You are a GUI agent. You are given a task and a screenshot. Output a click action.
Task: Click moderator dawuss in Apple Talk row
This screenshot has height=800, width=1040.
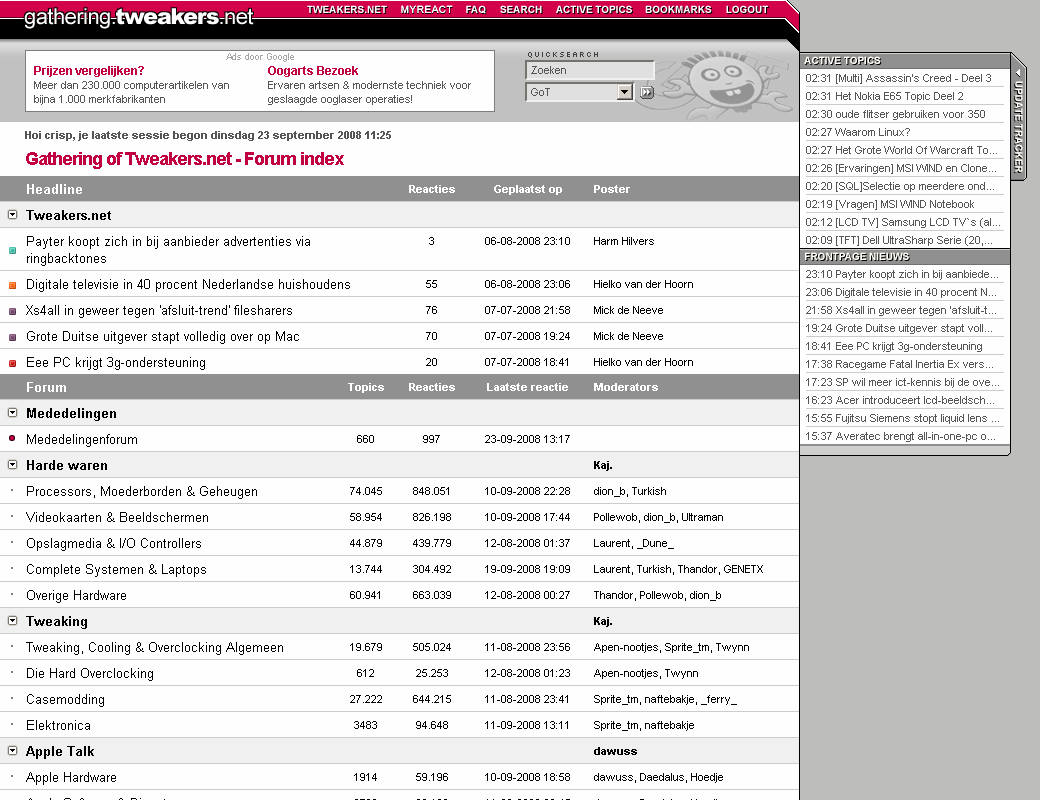click(x=615, y=751)
